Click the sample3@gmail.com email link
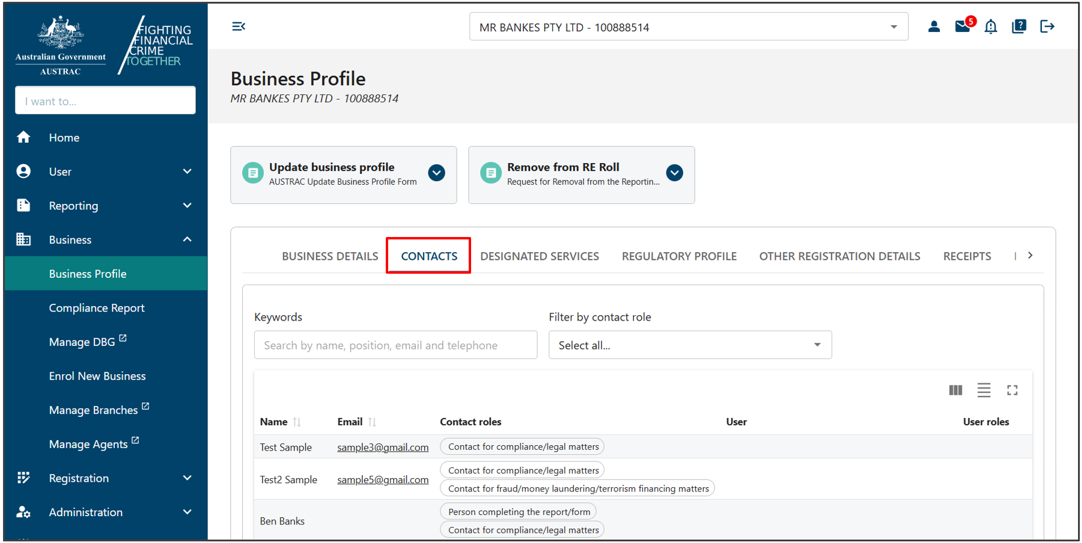The image size is (1082, 543). pyautogui.click(x=383, y=447)
